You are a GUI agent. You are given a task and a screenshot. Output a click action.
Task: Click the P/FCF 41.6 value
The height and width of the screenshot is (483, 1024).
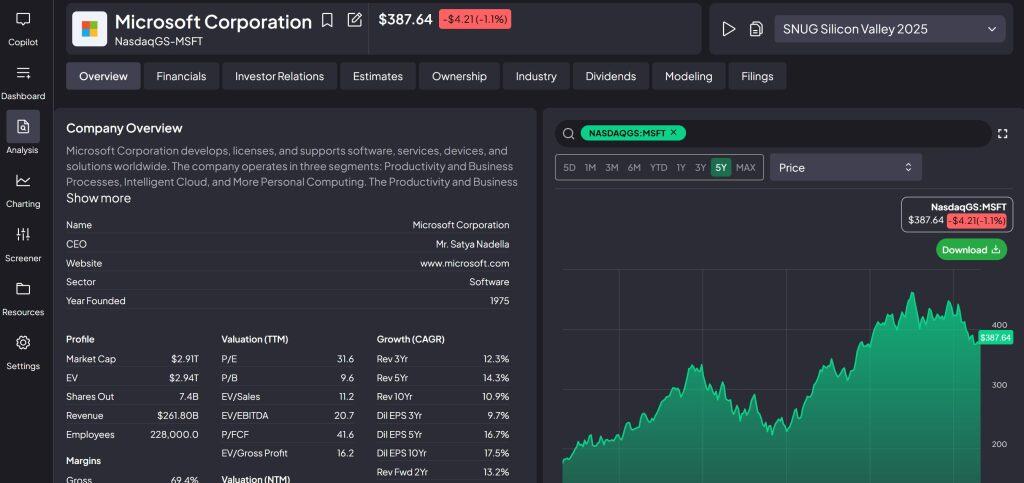pos(345,434)
